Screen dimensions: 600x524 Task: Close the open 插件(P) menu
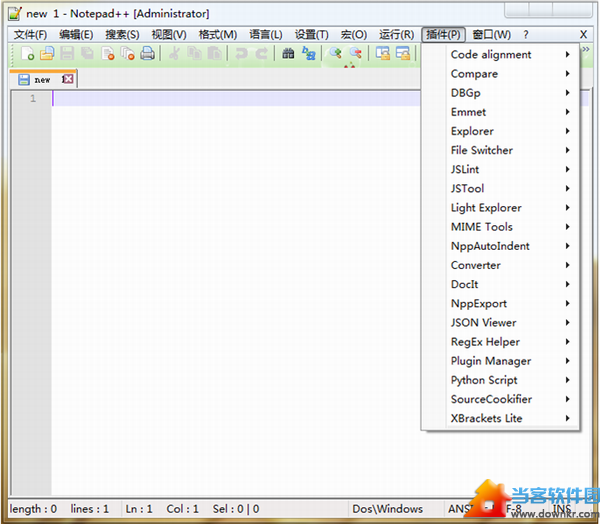pos(443,35)
